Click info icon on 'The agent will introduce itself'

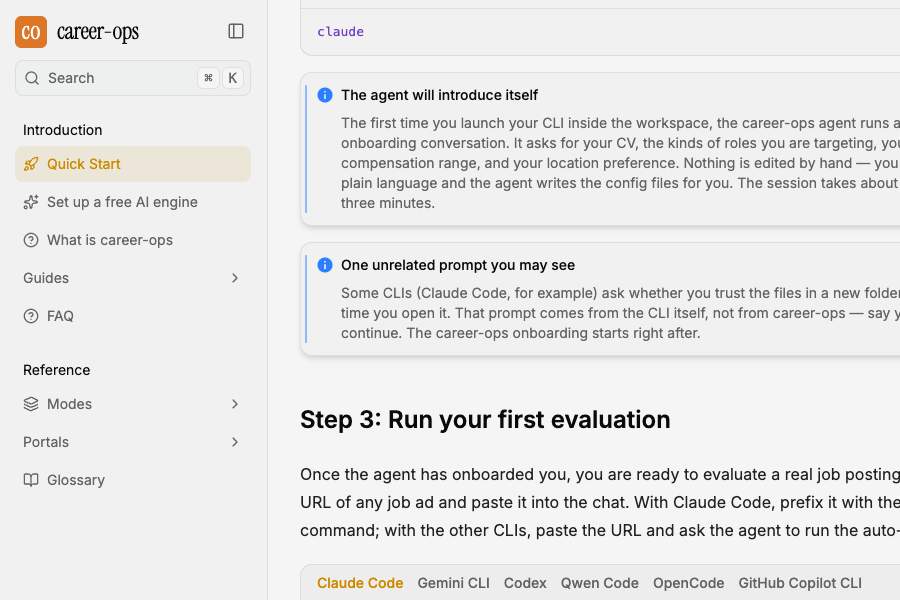(325, 95)
